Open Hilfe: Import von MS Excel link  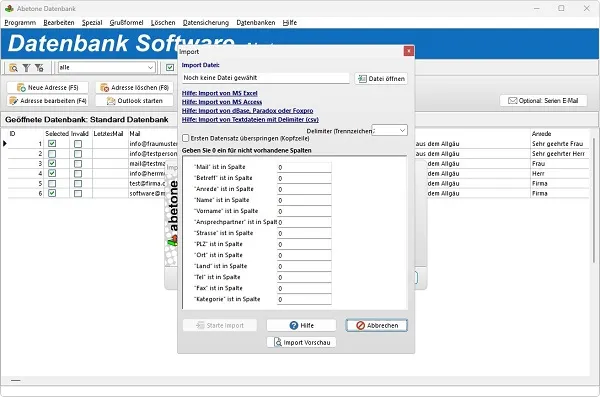click(x=220, y=93)
